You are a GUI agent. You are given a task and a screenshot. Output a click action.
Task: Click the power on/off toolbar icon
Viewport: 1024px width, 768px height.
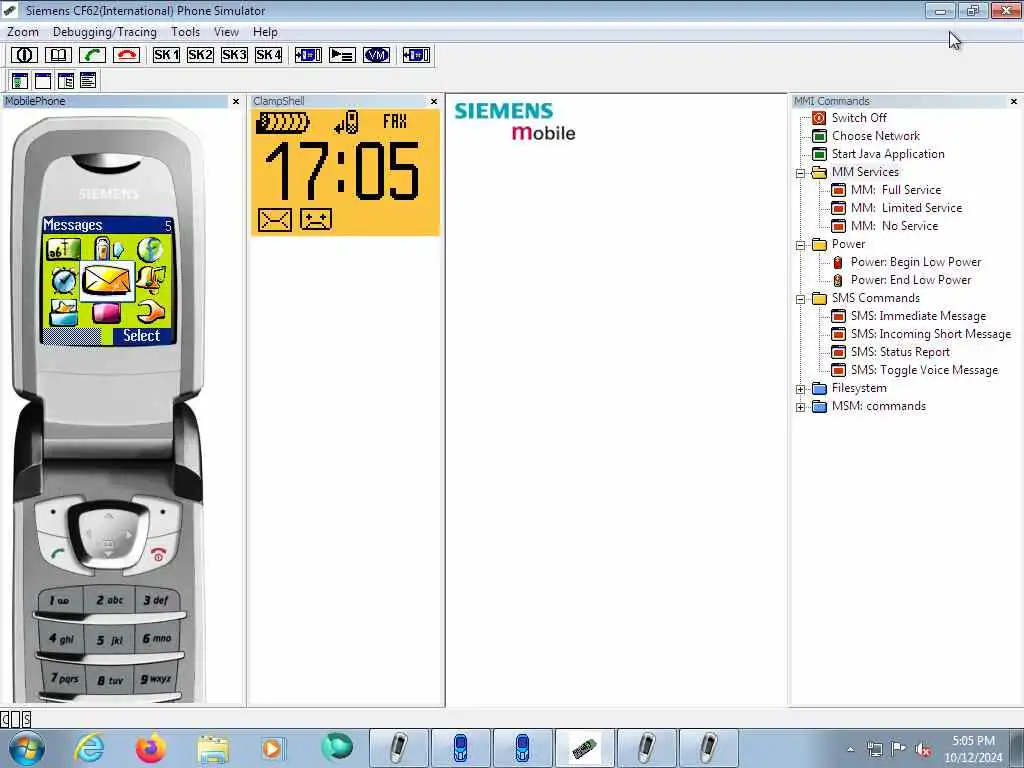(x=24, y=55)
